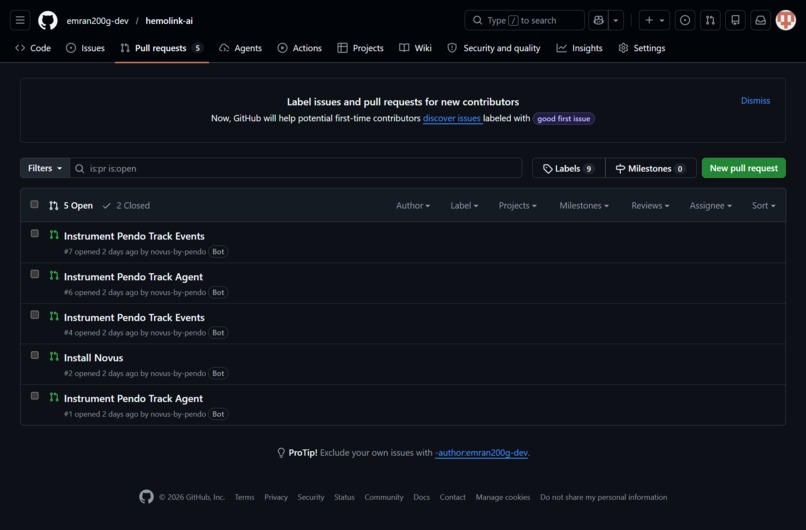Image resolution: width=806 pixels, height=530 pixels.
Task: Open PR #4 Instrument Pendo Track Events
Action: point(134,317)
